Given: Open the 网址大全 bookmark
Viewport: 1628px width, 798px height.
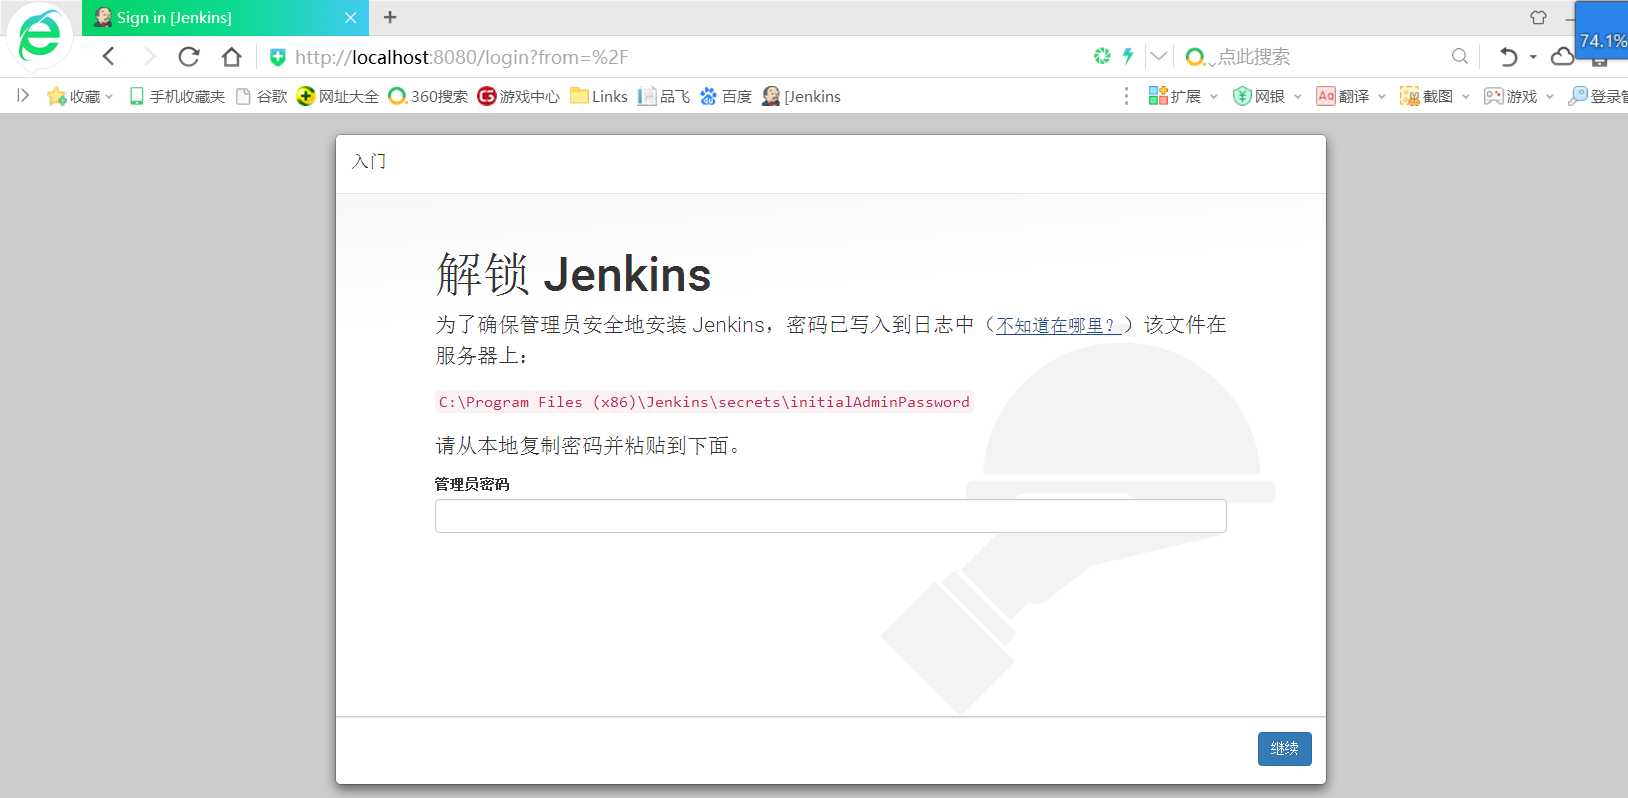Looking at the screenshot, I should (x=338, y=96).
